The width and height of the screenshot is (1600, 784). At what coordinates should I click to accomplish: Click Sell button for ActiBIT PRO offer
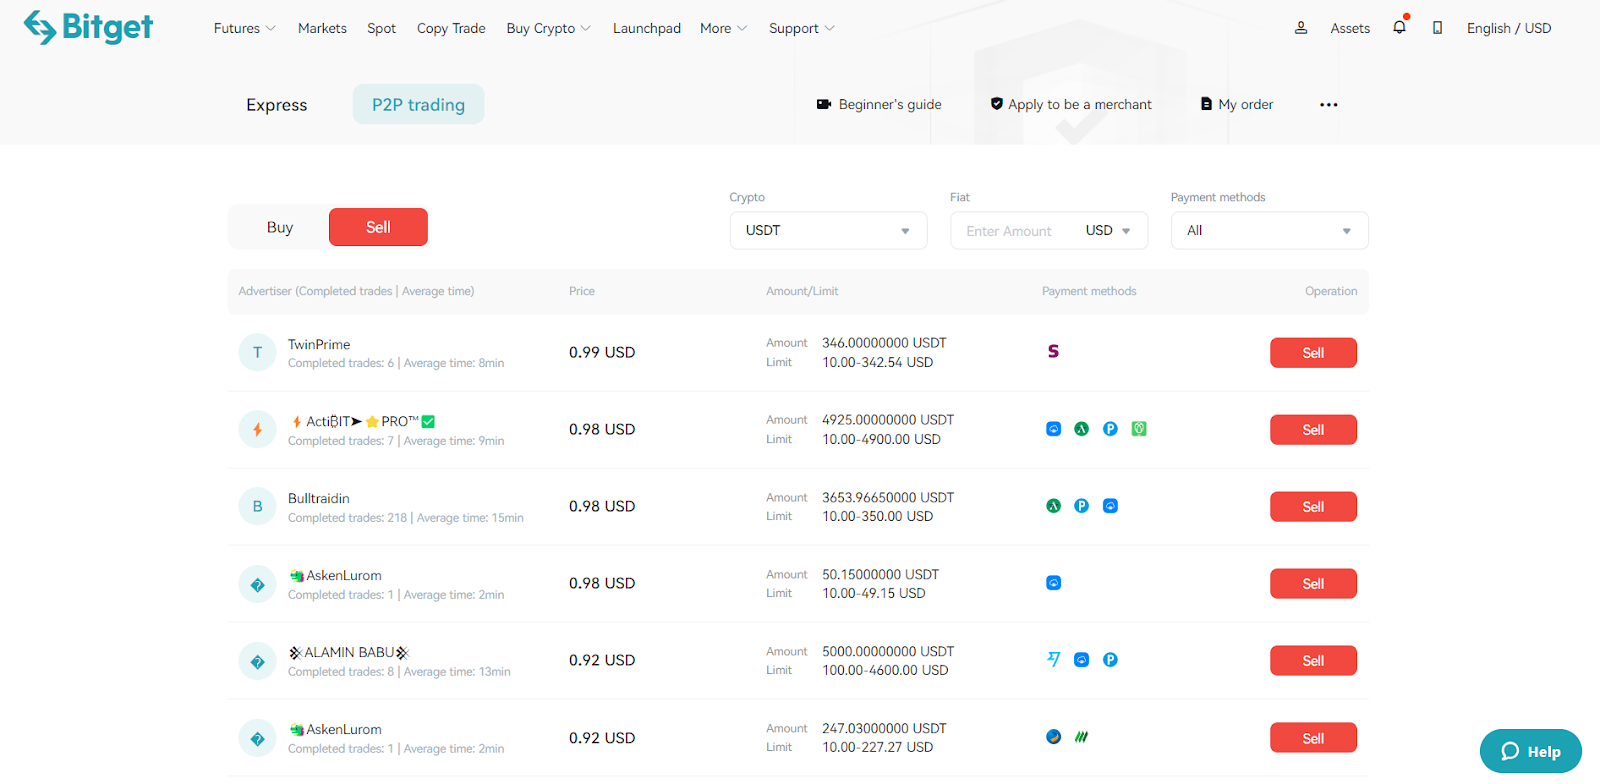tap(1313, 429)
